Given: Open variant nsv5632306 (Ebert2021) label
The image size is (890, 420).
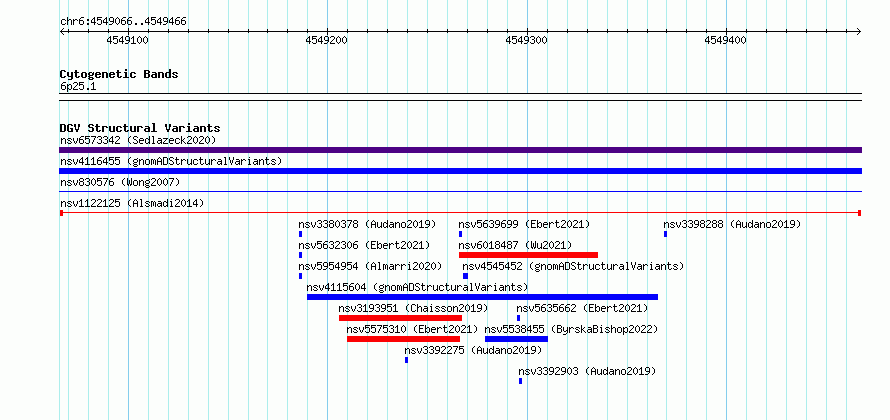Looking at the screenshot, I should (x=364, y=245).
